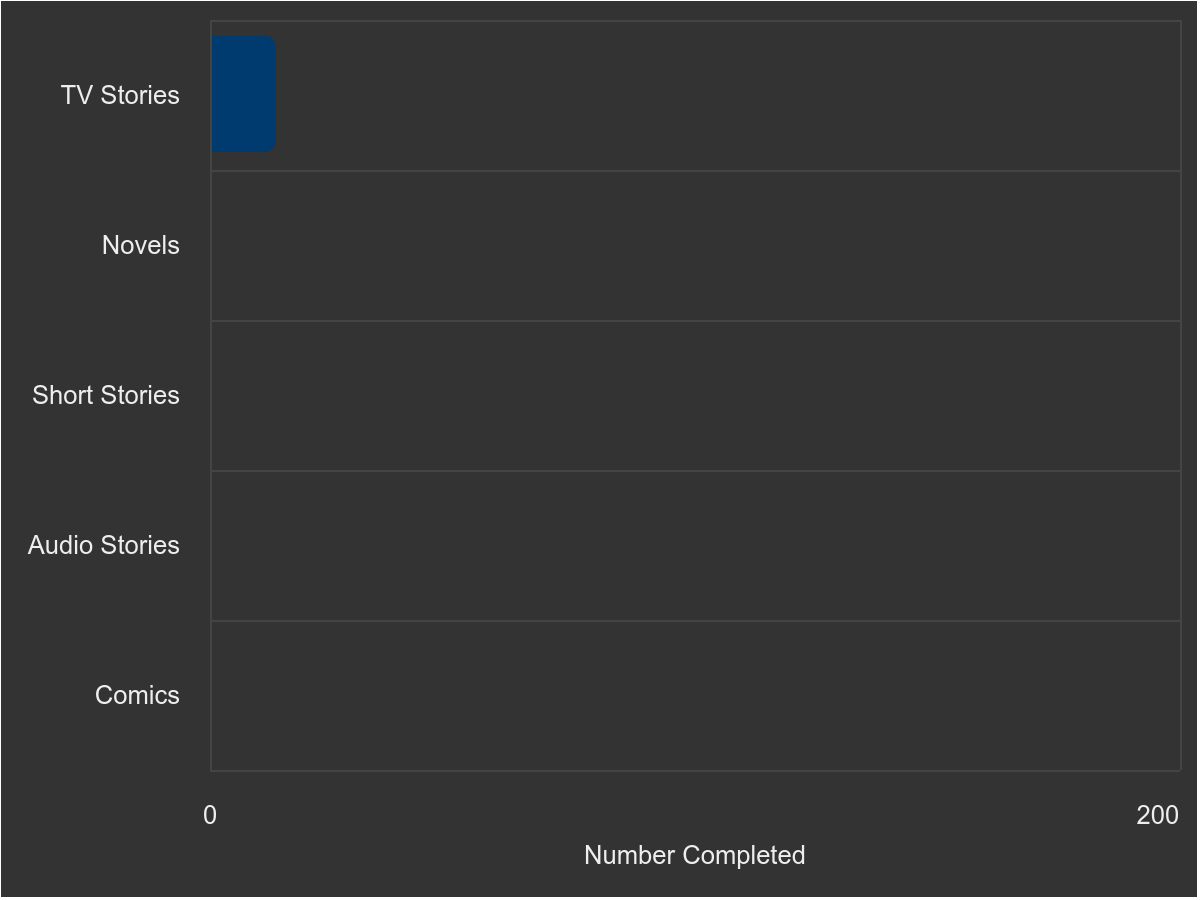Click the empty Short Stories chart row

click(x=696, y=396)
